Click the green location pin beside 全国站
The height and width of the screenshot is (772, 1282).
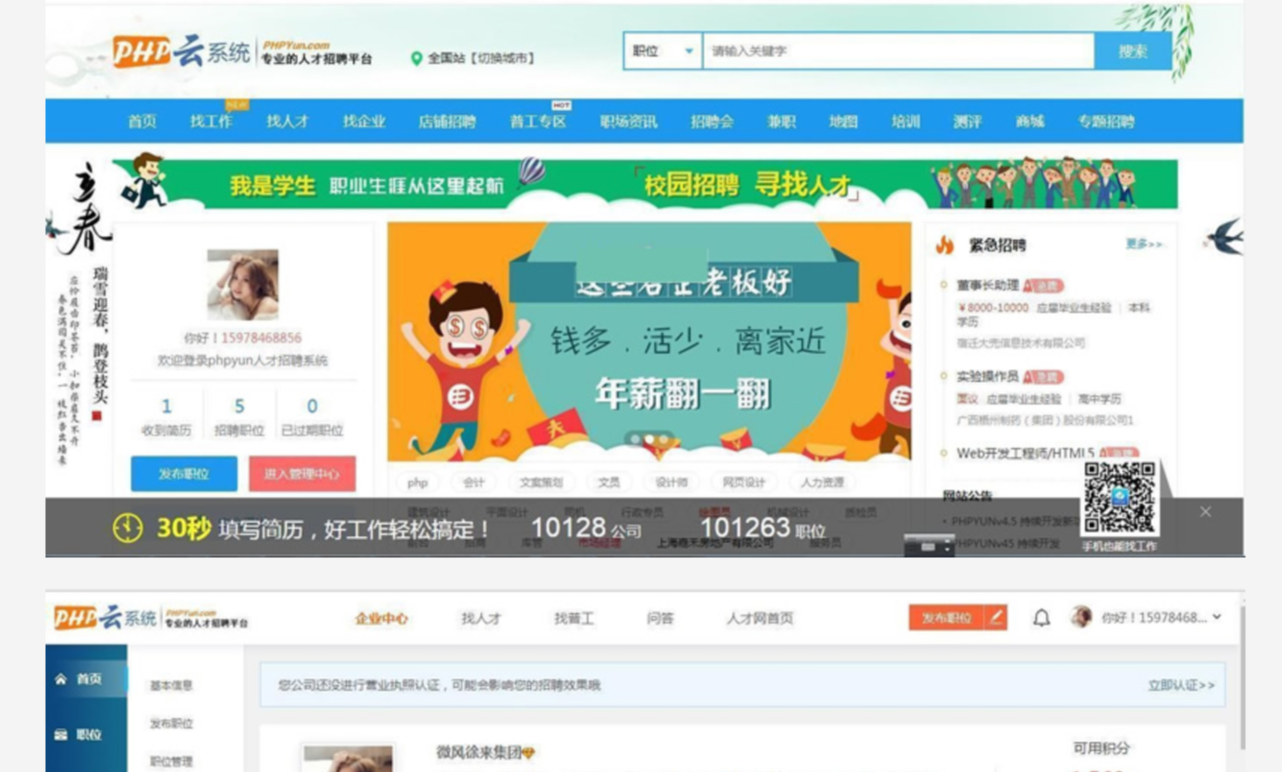click(x=417, y=59)
